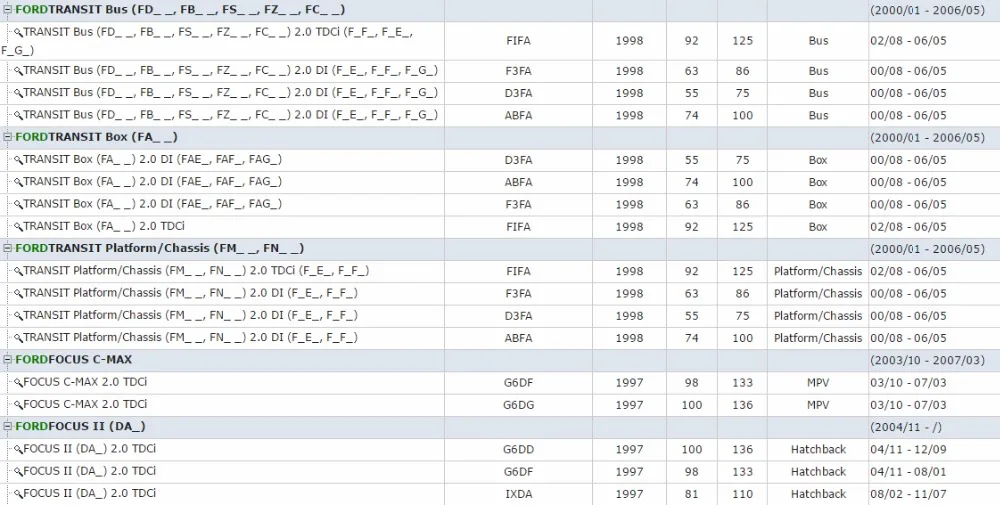1000x505 pixels.
Task: Click 133 horsepower value in FOCUS C-MAX row
Action: [742, 383]
